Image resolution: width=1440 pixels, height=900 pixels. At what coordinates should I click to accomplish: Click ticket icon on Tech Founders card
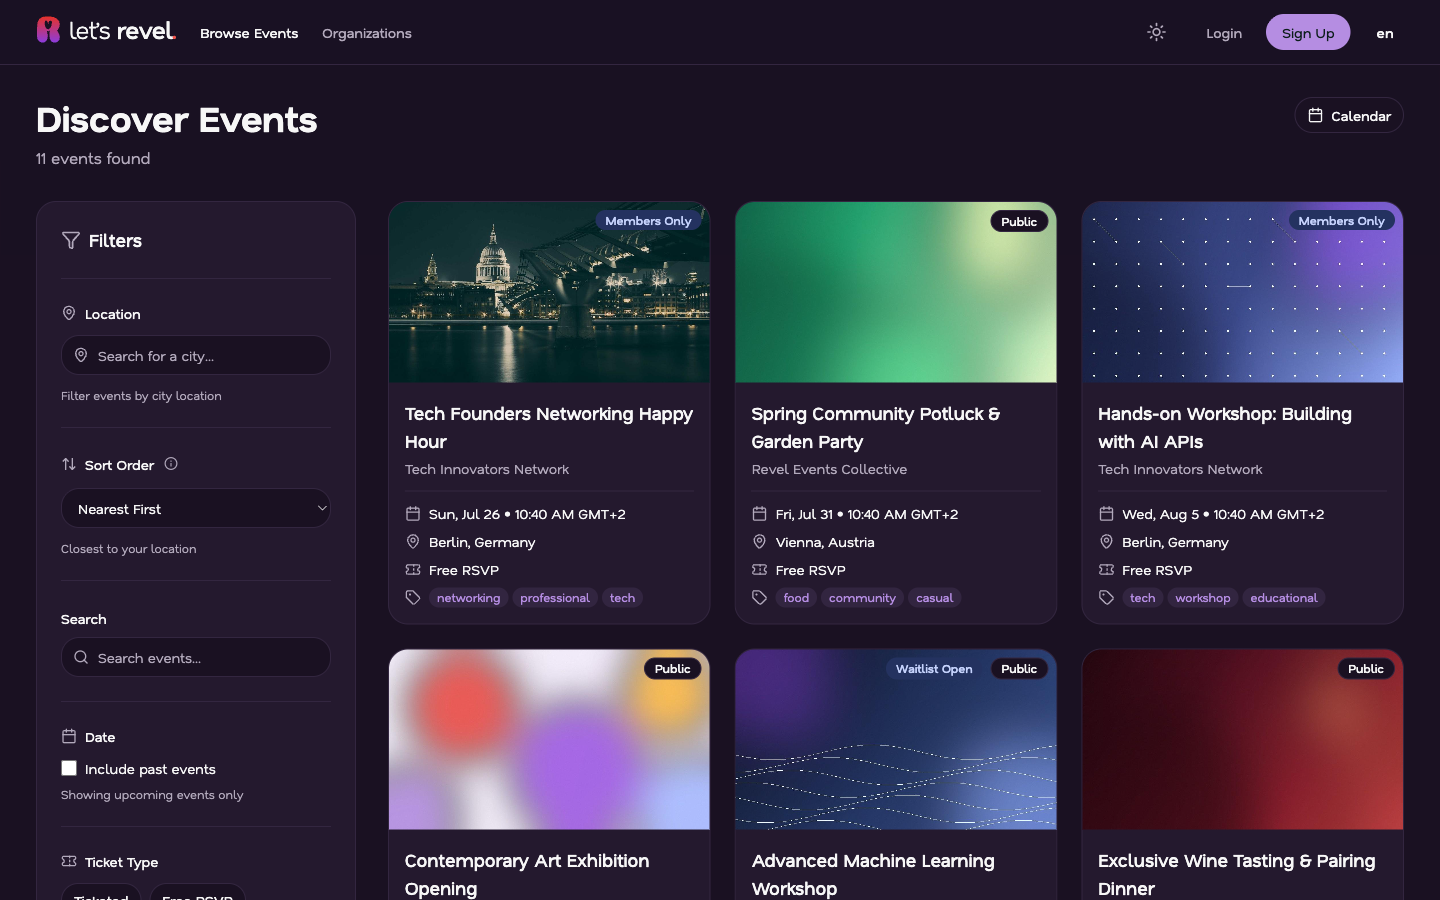click(413, 570)
